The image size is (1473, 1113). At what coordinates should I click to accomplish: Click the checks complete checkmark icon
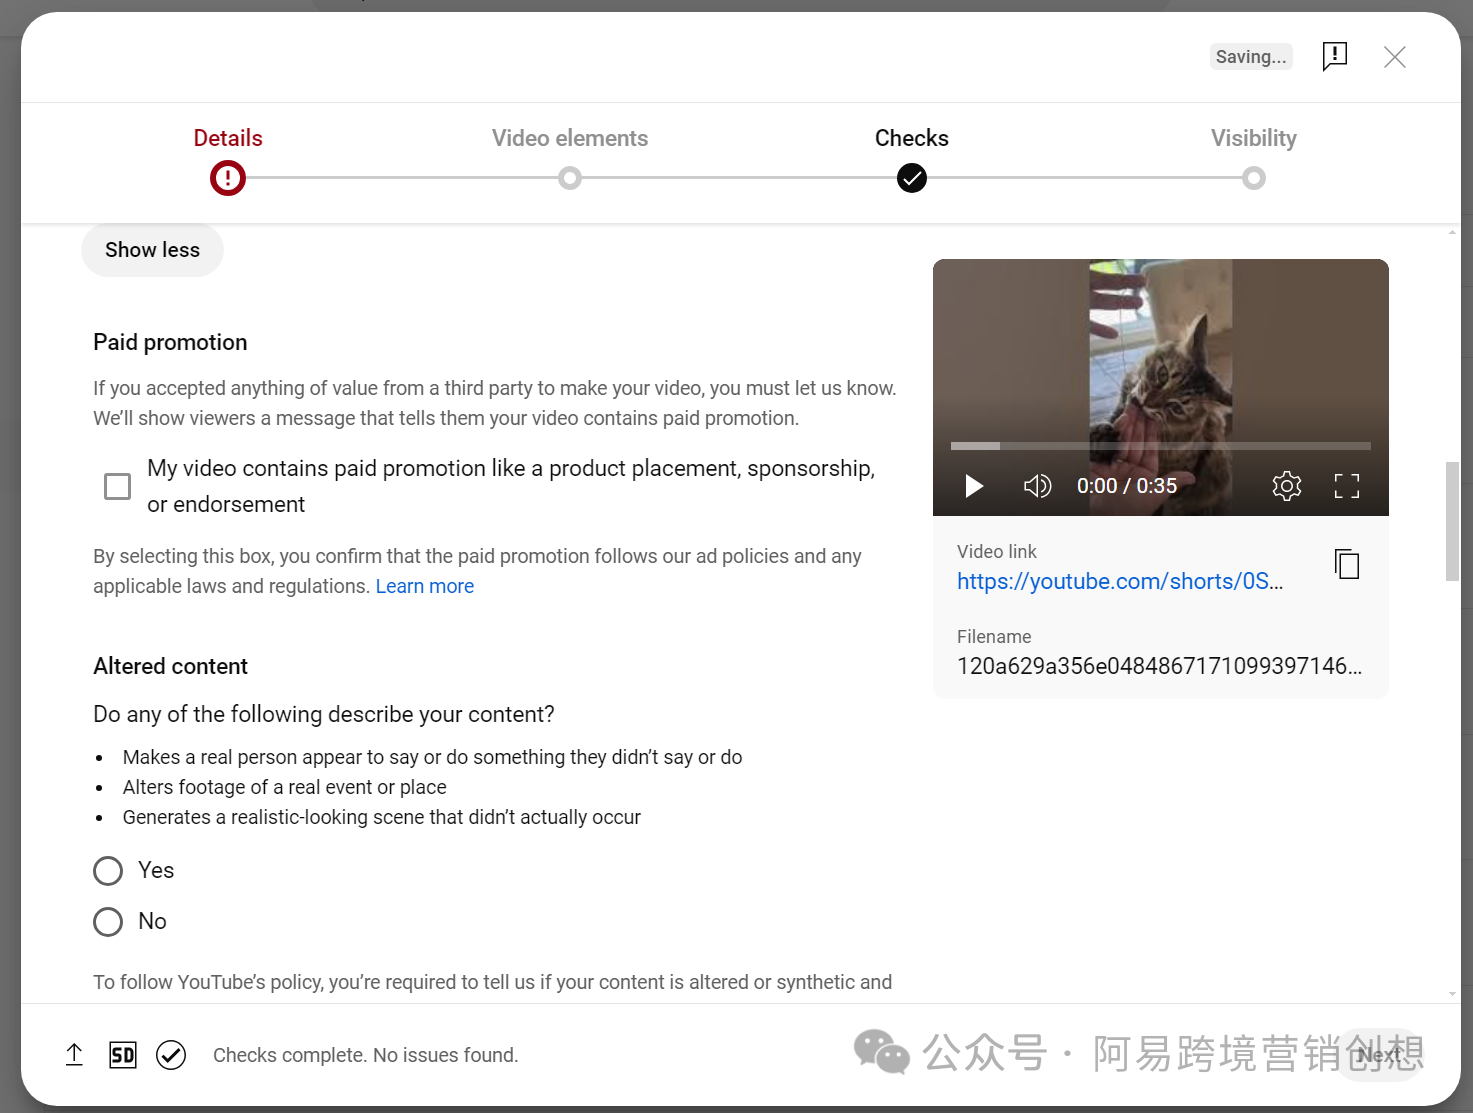pyautogui.click(x=171, y=1055)
